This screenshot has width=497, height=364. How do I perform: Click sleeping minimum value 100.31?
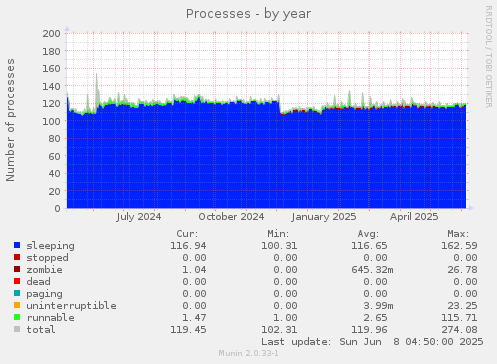tap(279, 246)
